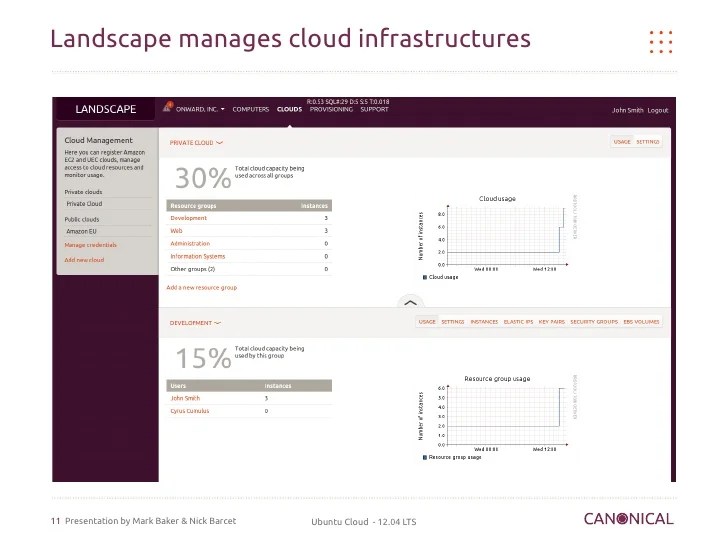728x546 pixels.
Task: Select the CLOUDS menu item
Action: coord(289,110)
